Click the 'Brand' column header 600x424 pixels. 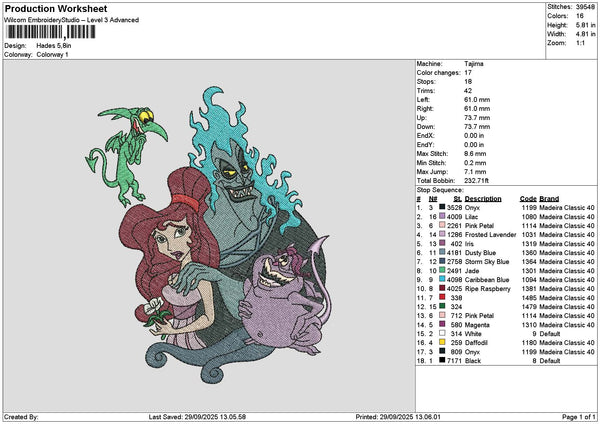coord(549,199)
